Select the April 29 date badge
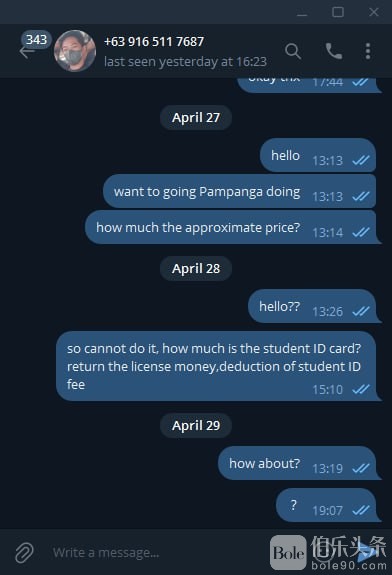Viewport: 392px width, 575px height. pyautogui.click(x=196, y=425)
